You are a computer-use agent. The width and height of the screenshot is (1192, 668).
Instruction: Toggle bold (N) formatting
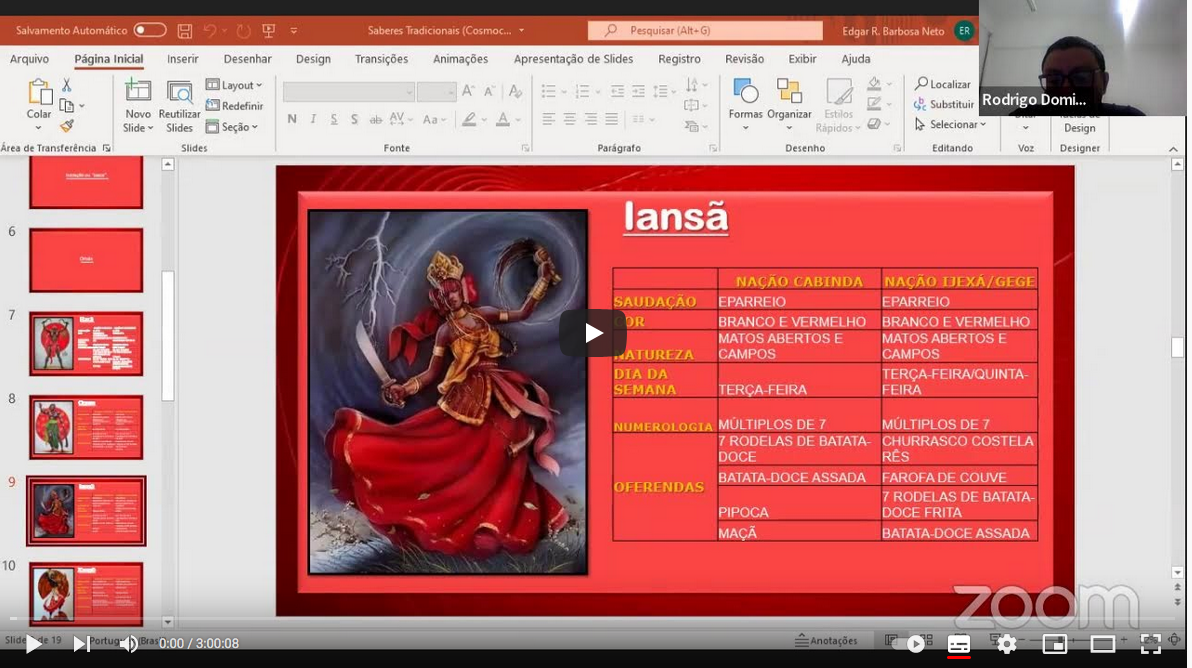(292, 119)
